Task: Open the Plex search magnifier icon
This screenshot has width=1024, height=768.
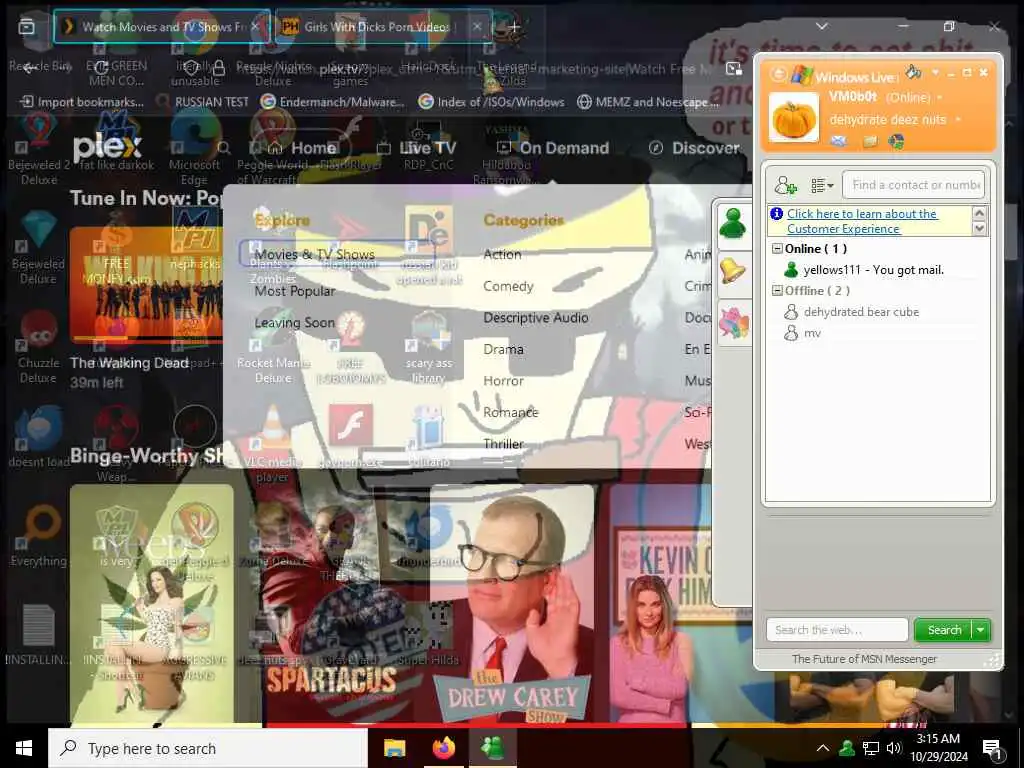Action: click(x=224, y=148)
